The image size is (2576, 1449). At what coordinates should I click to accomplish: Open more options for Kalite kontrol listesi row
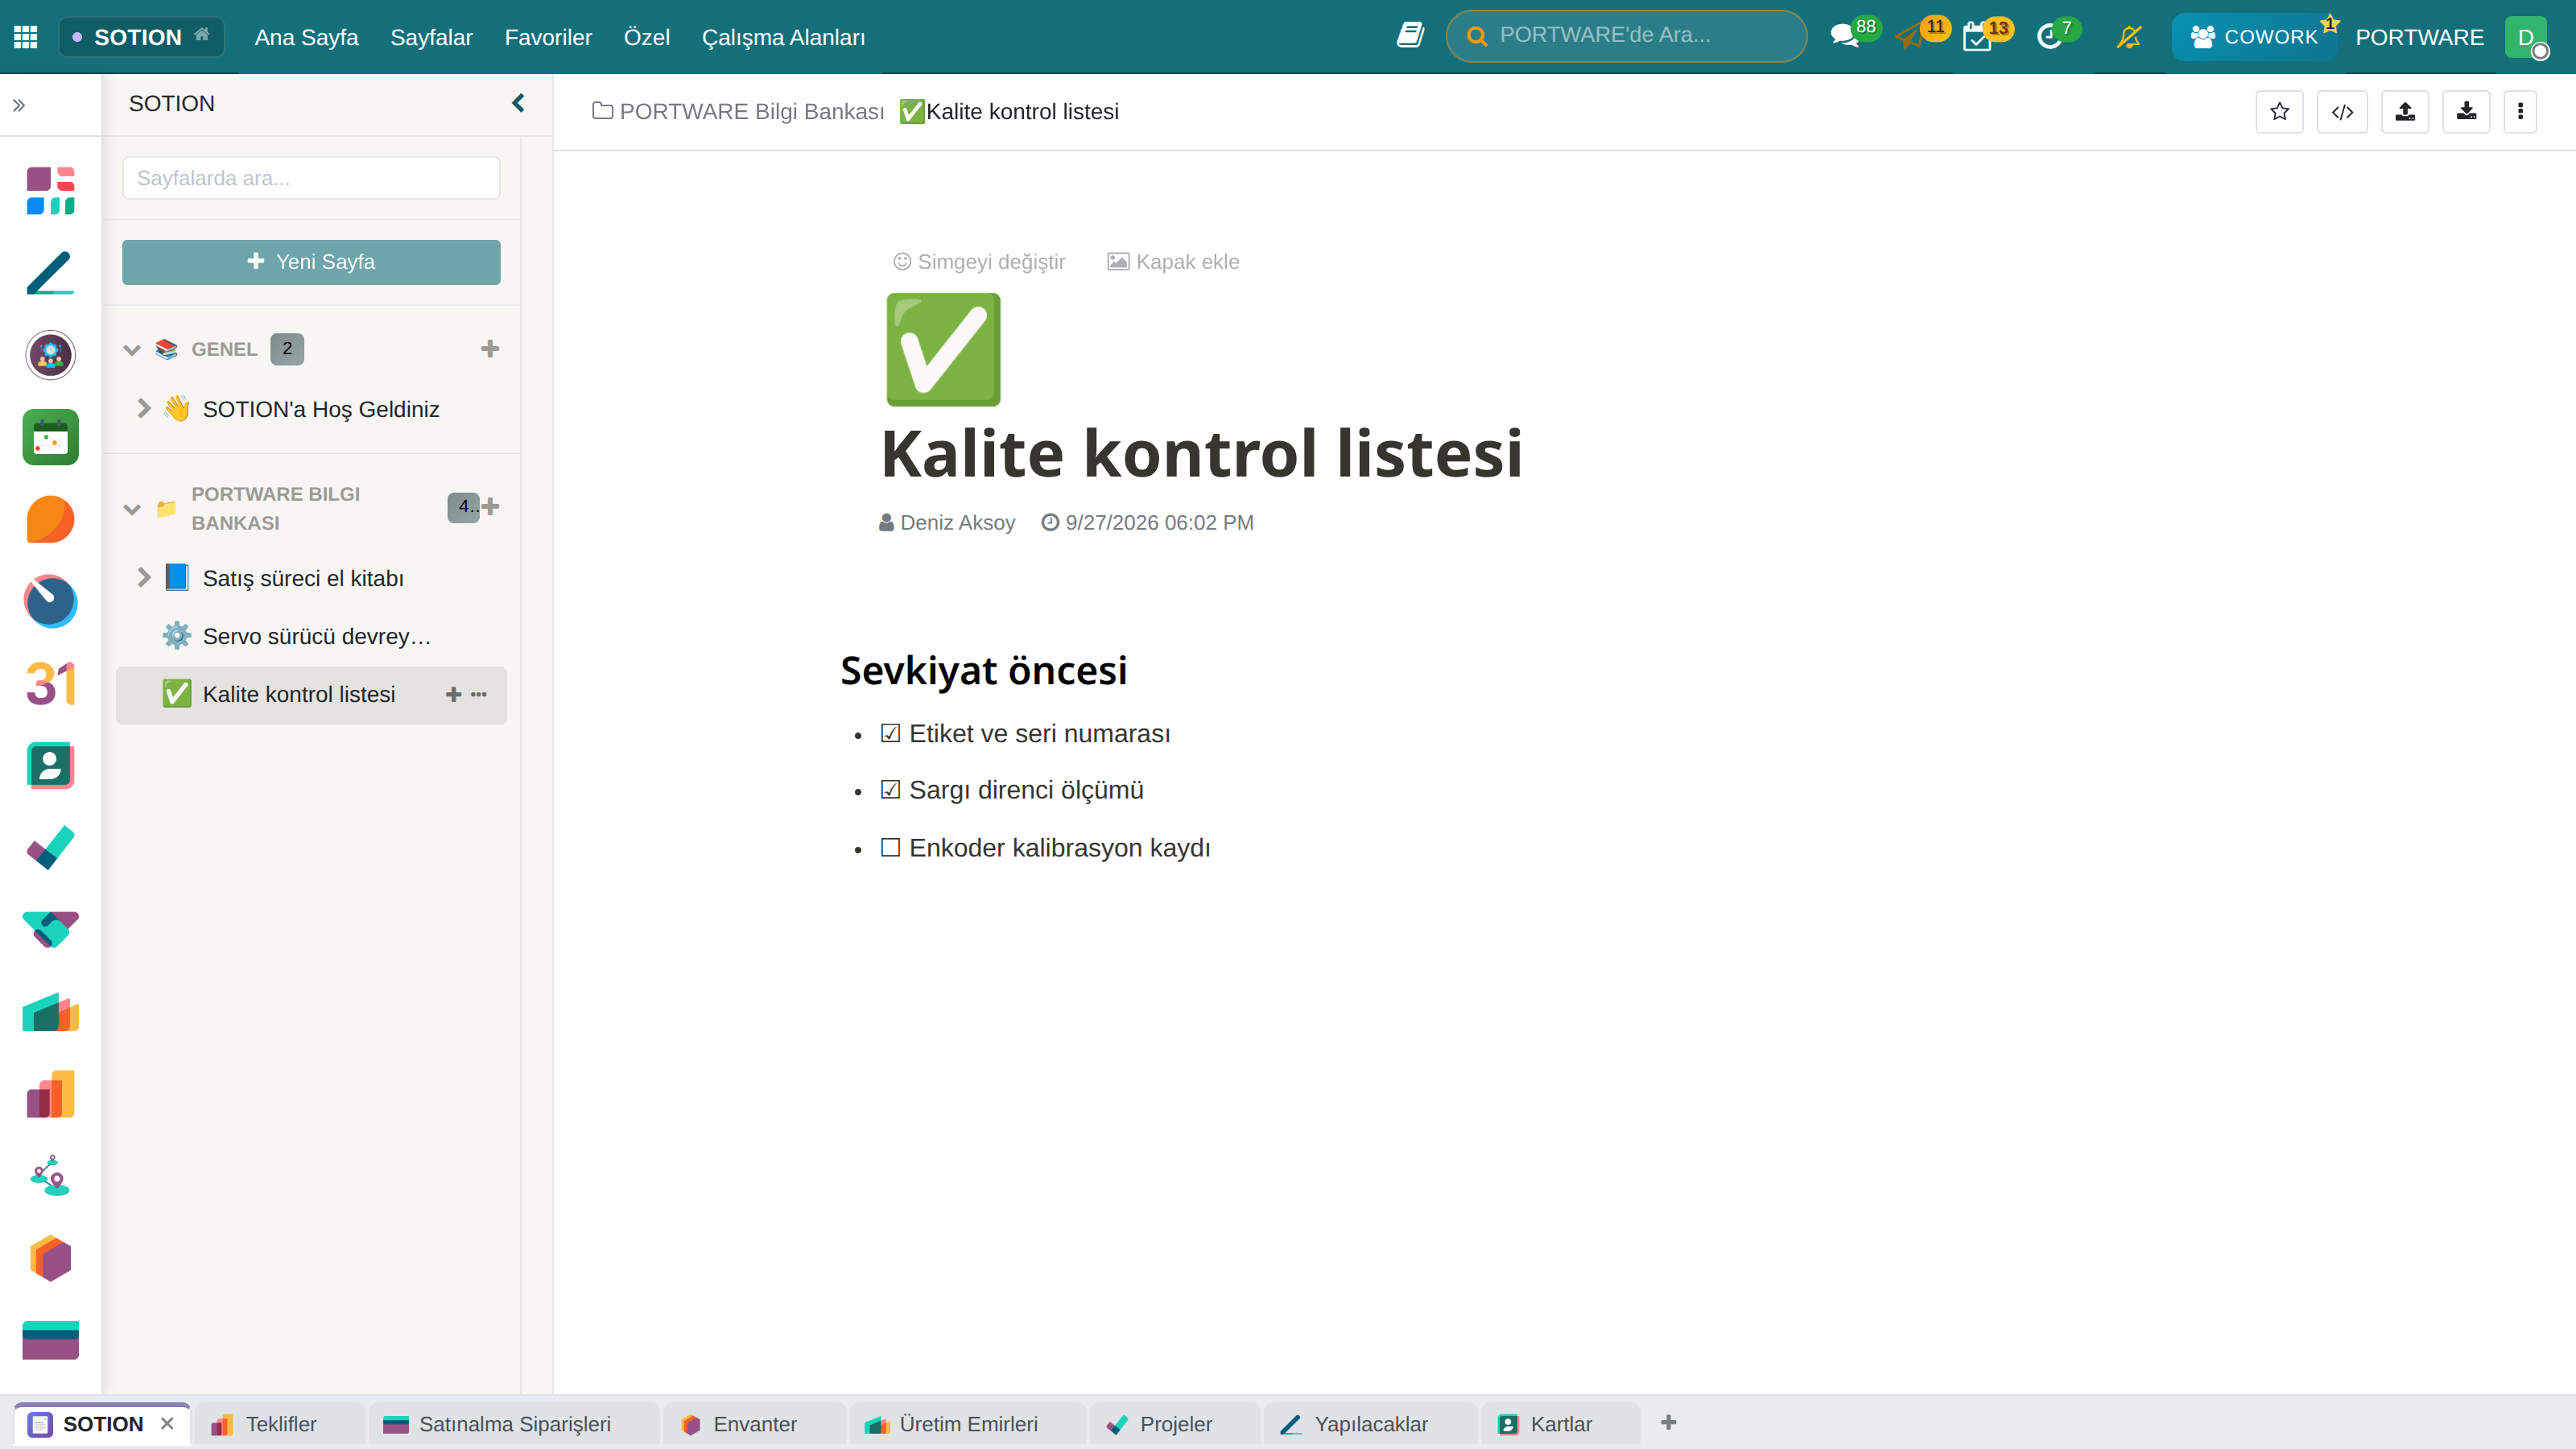(x=479, y=694)
